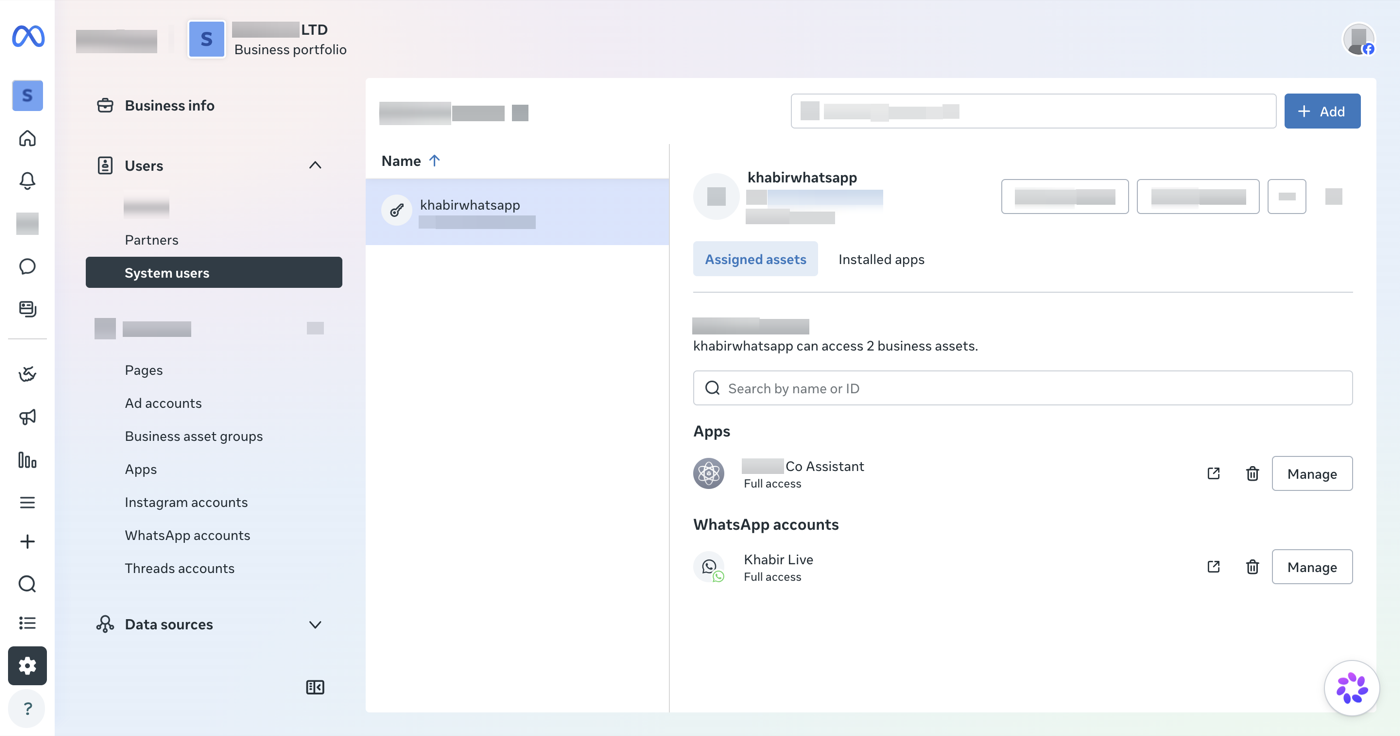Click the plus create icon in rail

28,542
